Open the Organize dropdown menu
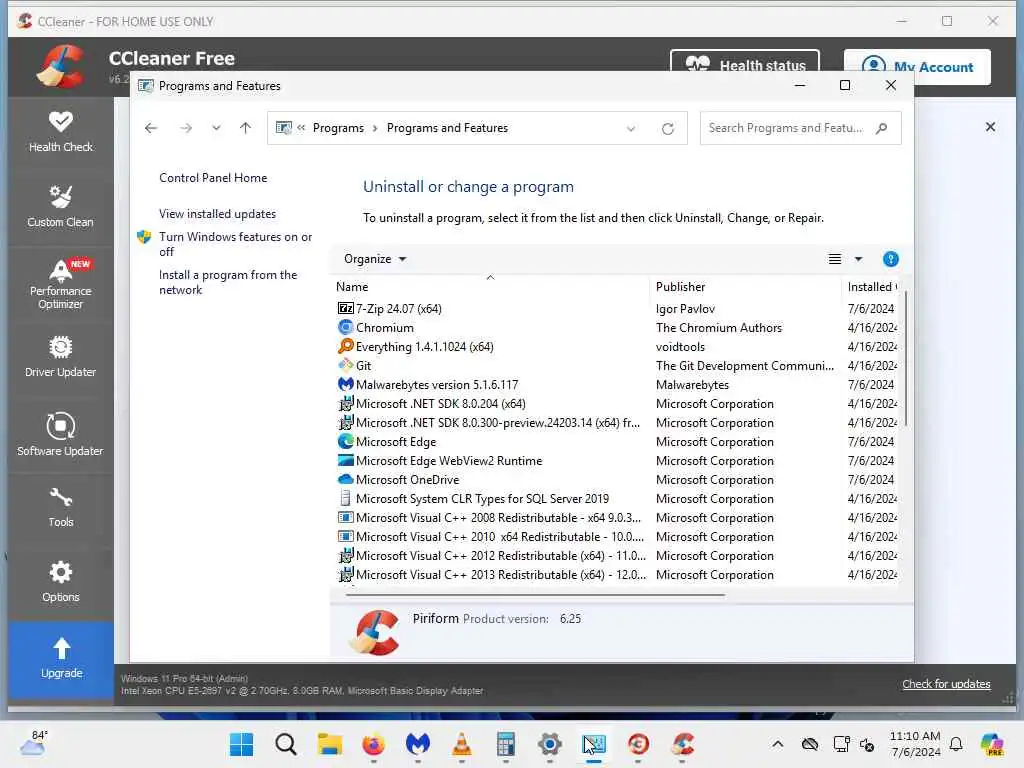This screenshot has width=1024, height=768. [x=375, y=259]
